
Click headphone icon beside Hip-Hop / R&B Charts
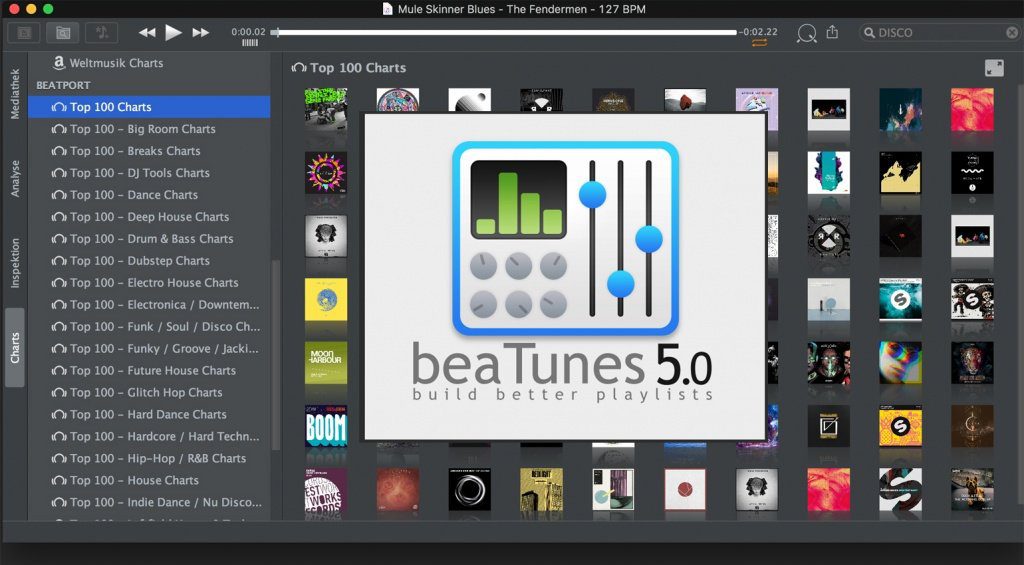[59, 459]
